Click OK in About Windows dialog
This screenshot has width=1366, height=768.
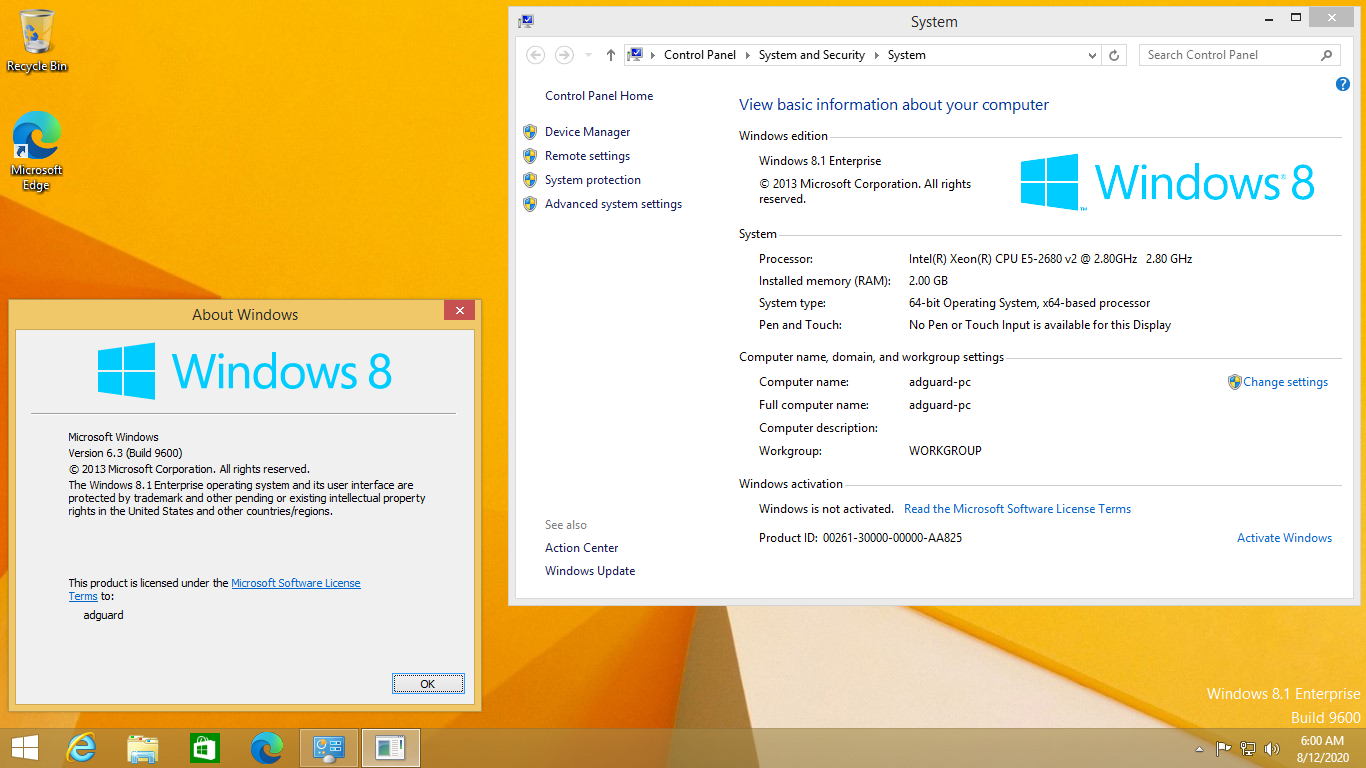428,684
